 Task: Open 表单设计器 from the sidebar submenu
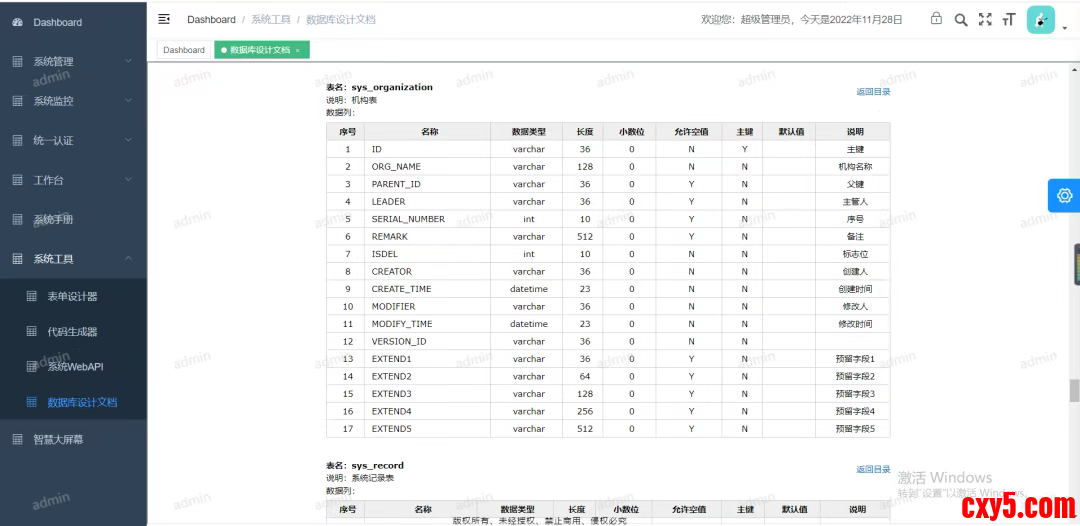click(73, 296)
